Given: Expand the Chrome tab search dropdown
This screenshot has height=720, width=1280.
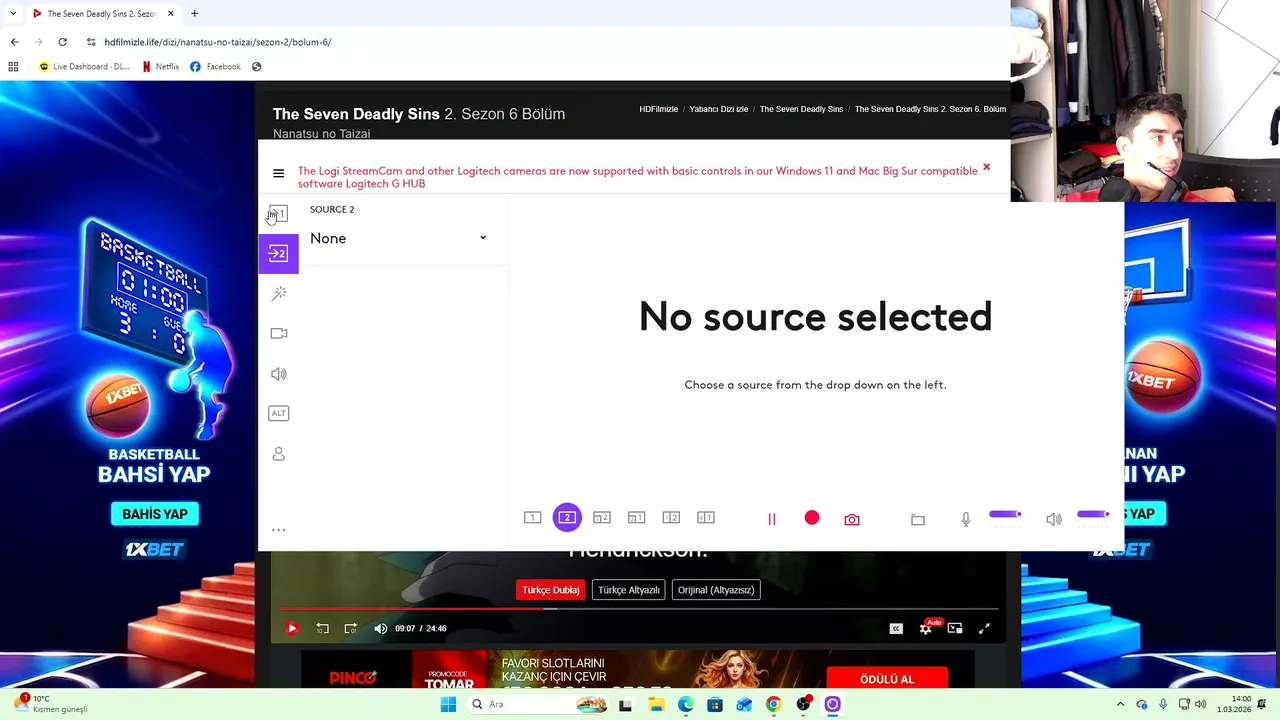Looking at the screenshot, I should coord(13,14).
